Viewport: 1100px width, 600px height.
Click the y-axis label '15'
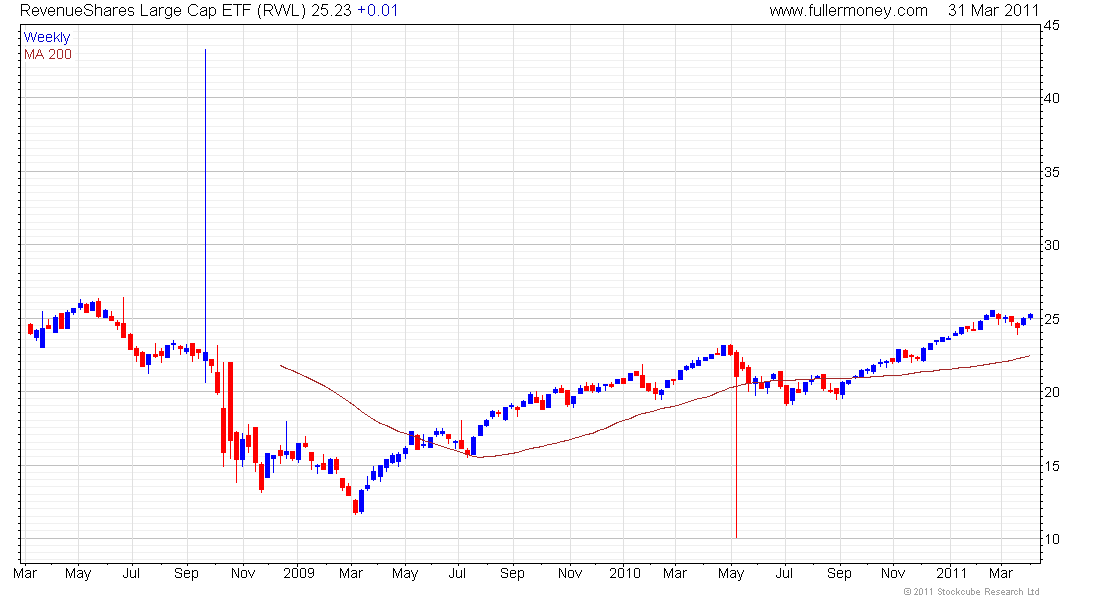click(x=1051, y=465)
